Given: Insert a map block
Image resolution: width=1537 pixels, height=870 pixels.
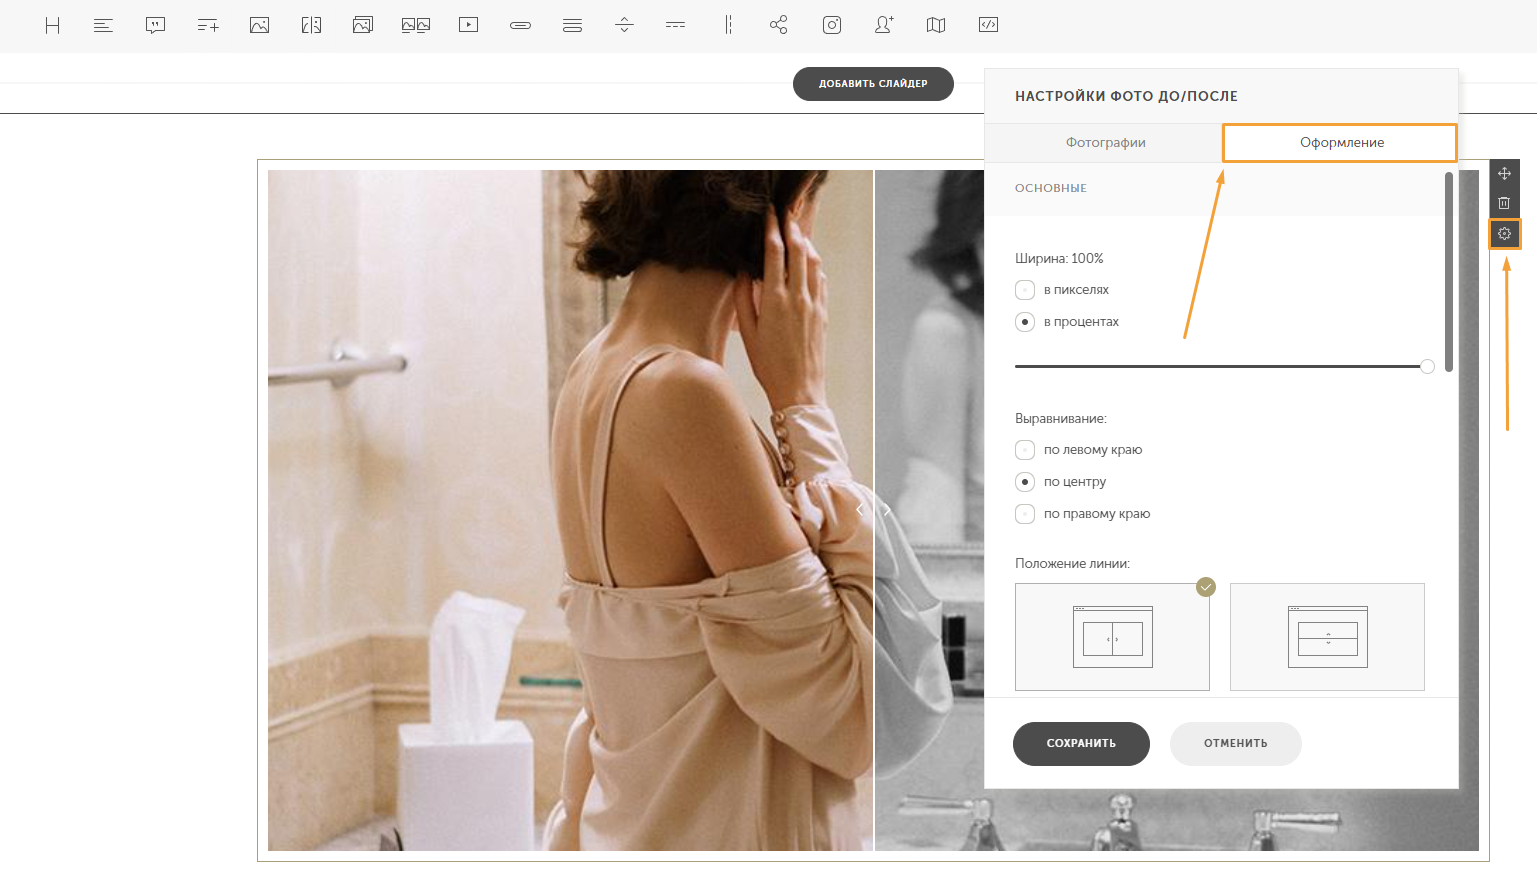Looking at the screenshot, I should (936, 25).
